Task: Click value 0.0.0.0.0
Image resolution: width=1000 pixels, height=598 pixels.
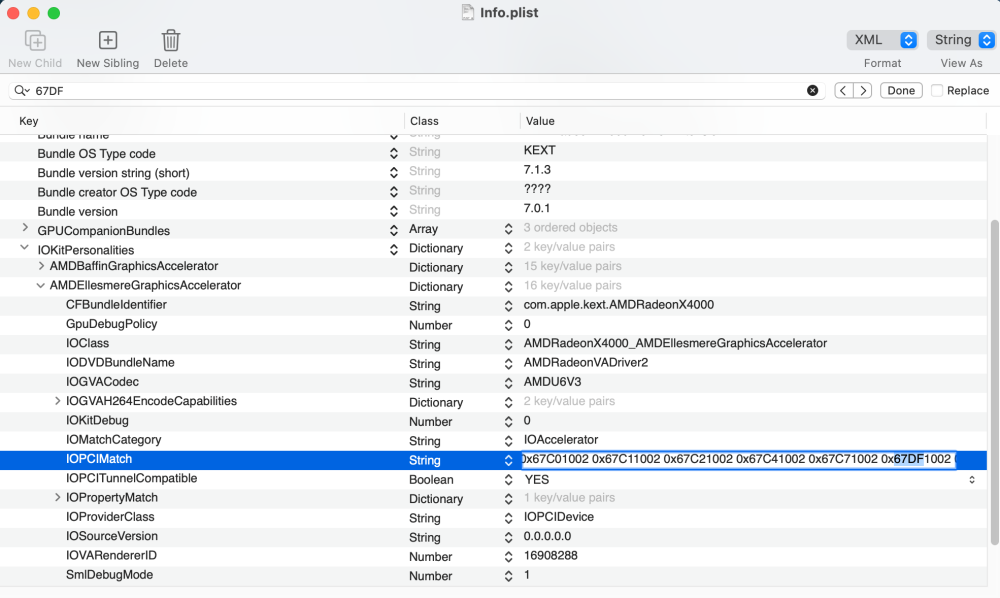Action: (547, 536)
